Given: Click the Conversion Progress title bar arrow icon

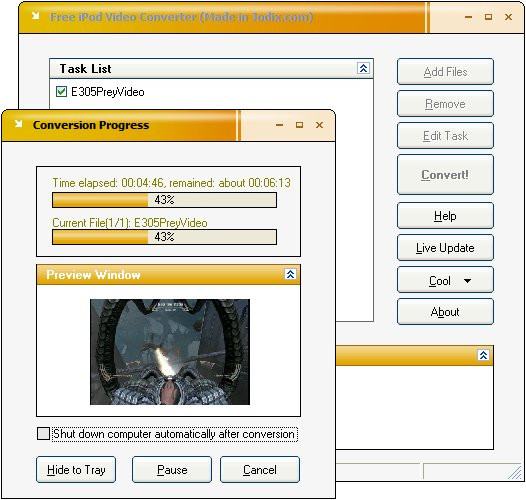Looking at the screenshot, I should click(18, 124).
